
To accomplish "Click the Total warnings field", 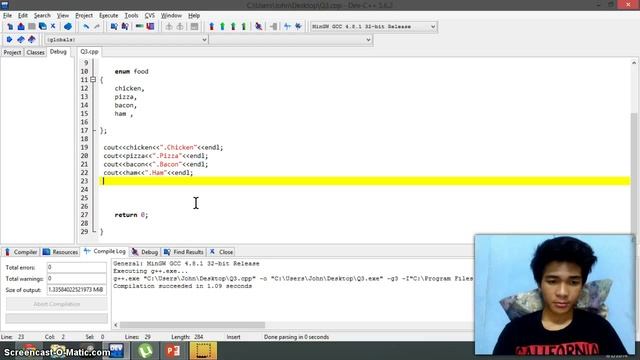I will tap(76, 279).
